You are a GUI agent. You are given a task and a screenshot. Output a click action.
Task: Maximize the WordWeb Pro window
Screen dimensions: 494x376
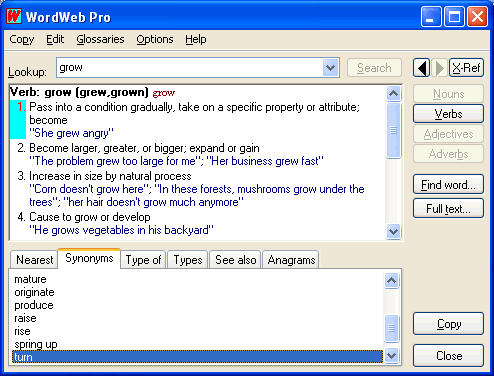(454, 17)
